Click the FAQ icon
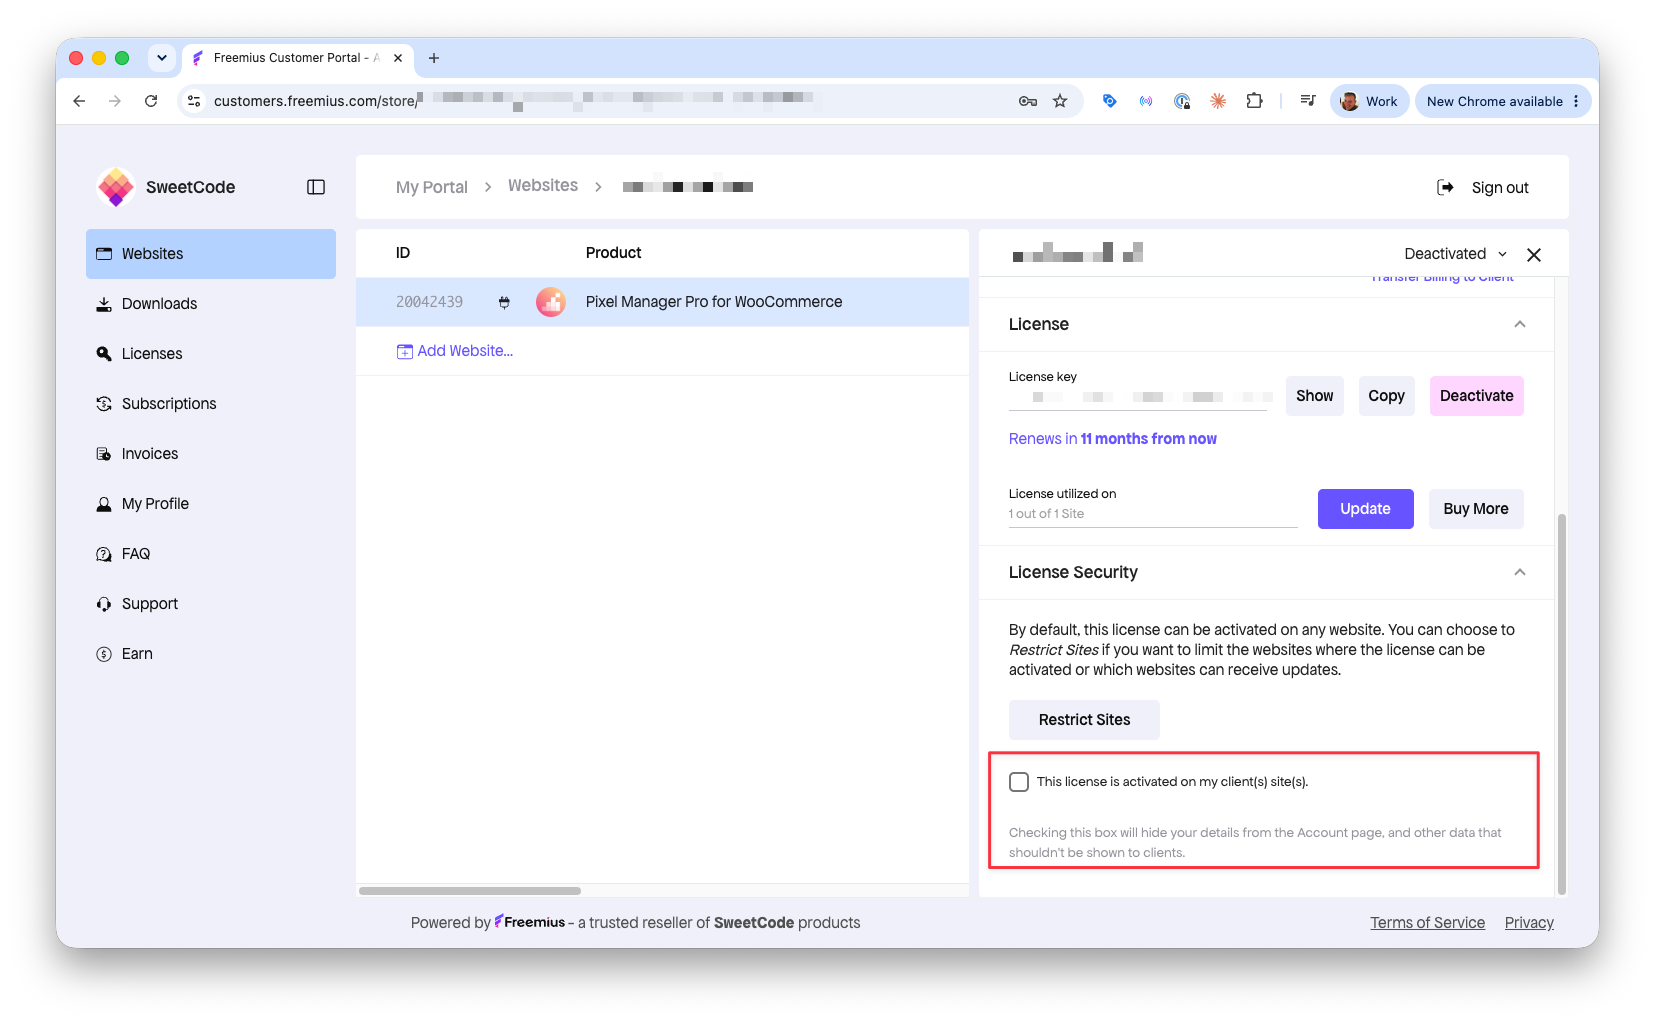 (104, 554)
